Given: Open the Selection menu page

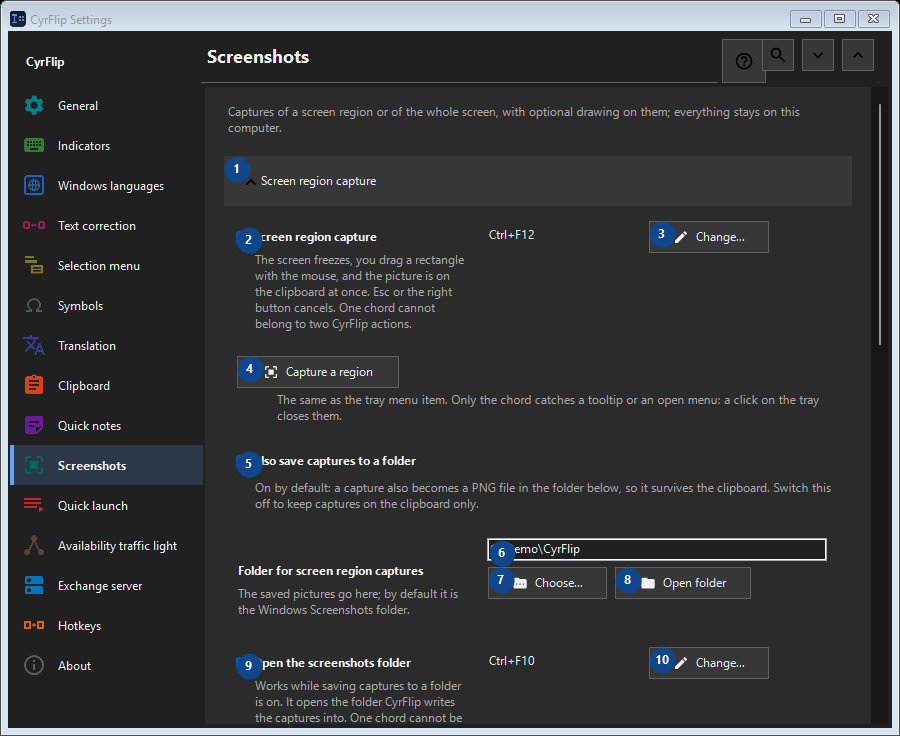Looking at the screenshot, I should click(106, 266).
